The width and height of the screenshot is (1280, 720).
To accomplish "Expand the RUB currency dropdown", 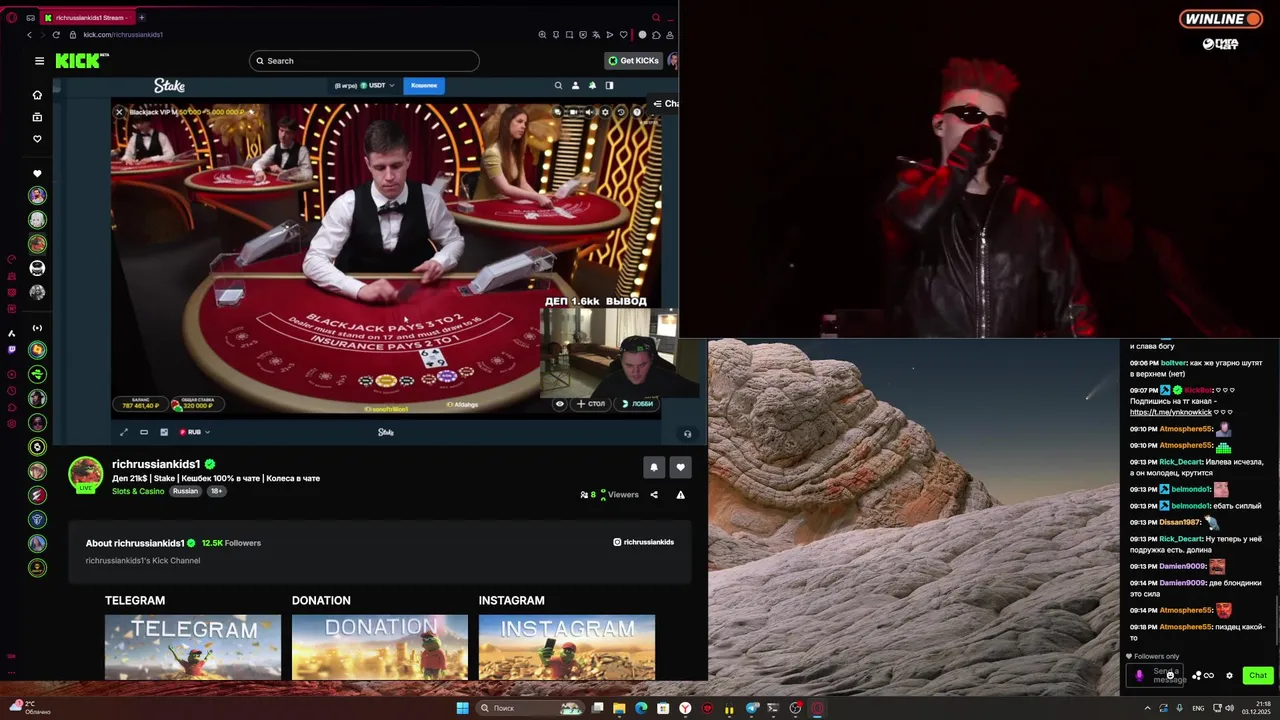I will point(194,432).
